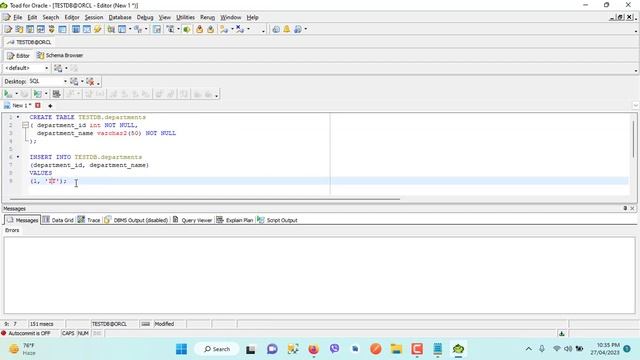Select the TESTDB@ORCL connection tab
640x360 pixels.
click(x=29, y=42)
